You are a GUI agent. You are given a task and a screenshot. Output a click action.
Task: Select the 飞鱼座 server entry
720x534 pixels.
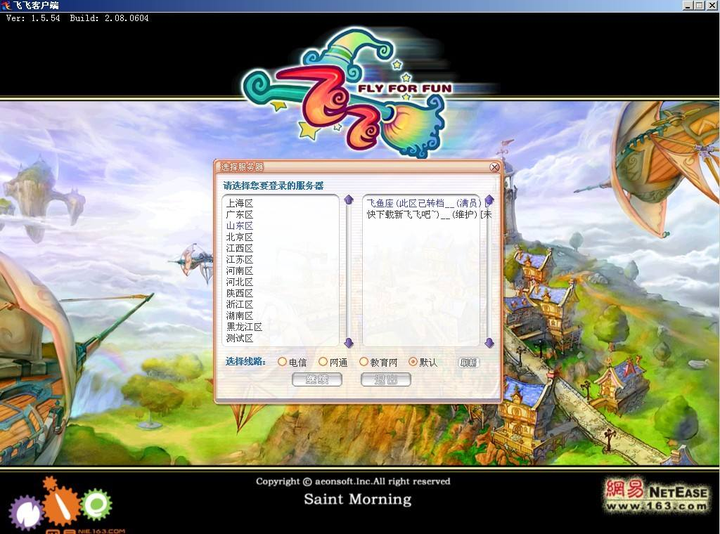coord(425,203)
